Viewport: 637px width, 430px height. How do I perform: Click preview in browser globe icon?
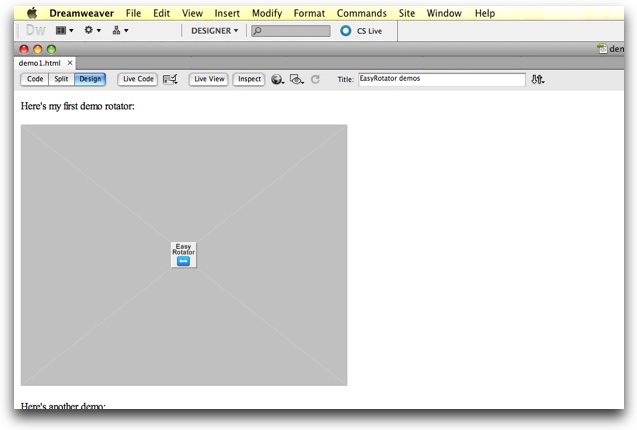[x=277, y=79]
